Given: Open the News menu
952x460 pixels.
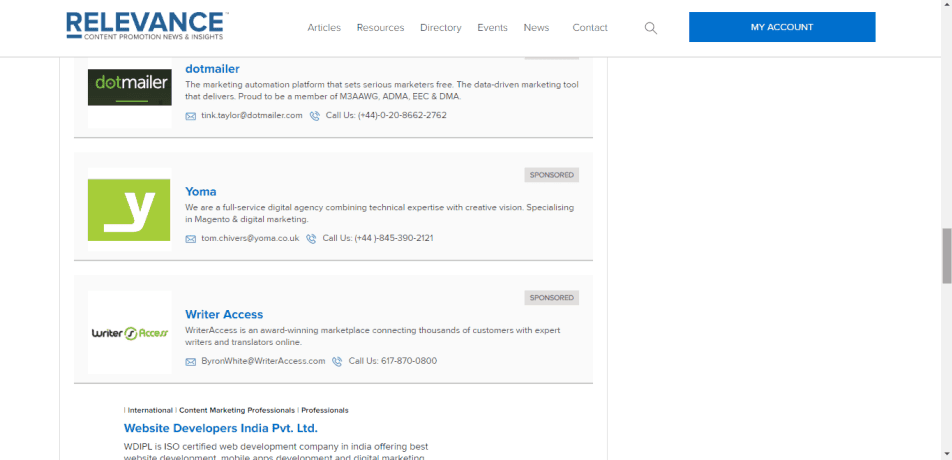Looking at the screenshot, I should tap(536, 28).
